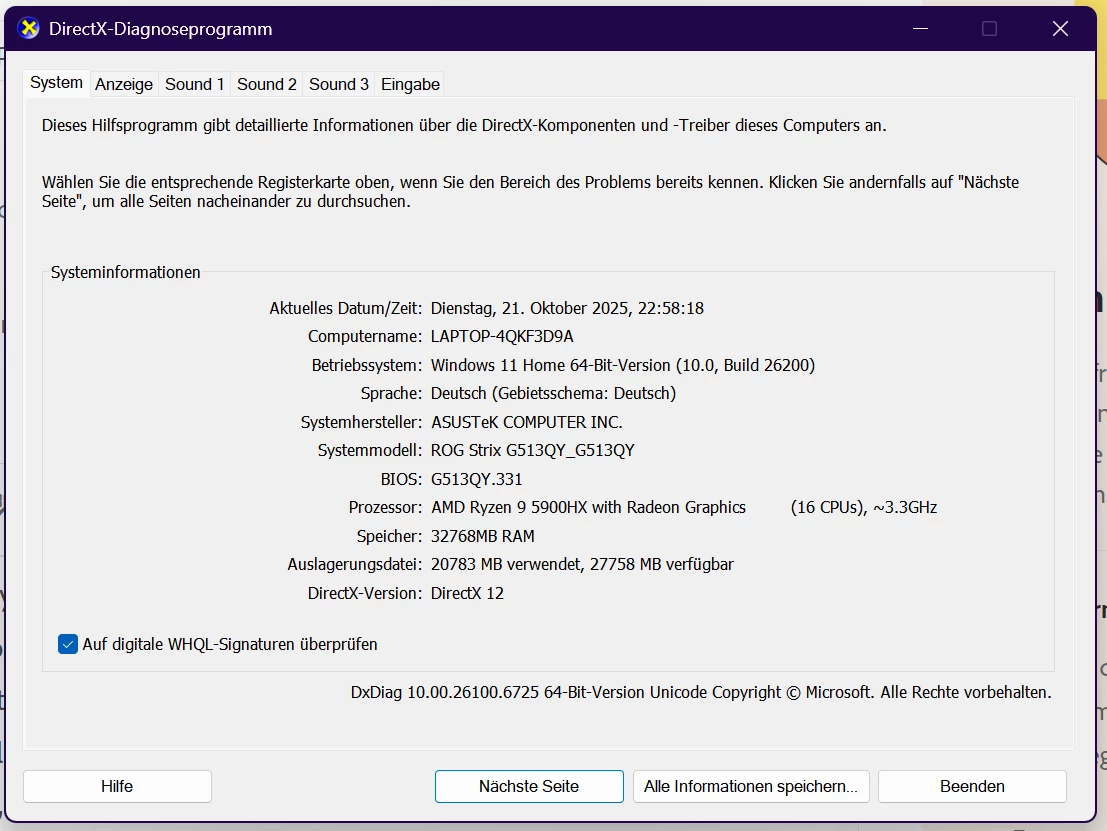
Task: Click the Hilfe button
Action: click(x=117, y=786)
